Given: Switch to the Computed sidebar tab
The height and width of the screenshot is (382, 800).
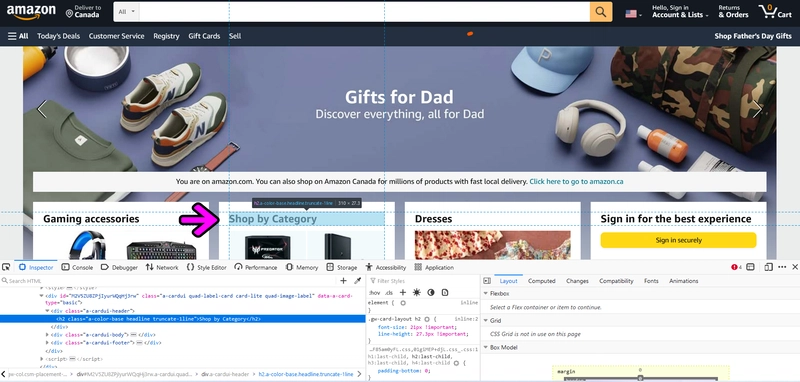Looking at the screenshot, I should coord(541,281).
